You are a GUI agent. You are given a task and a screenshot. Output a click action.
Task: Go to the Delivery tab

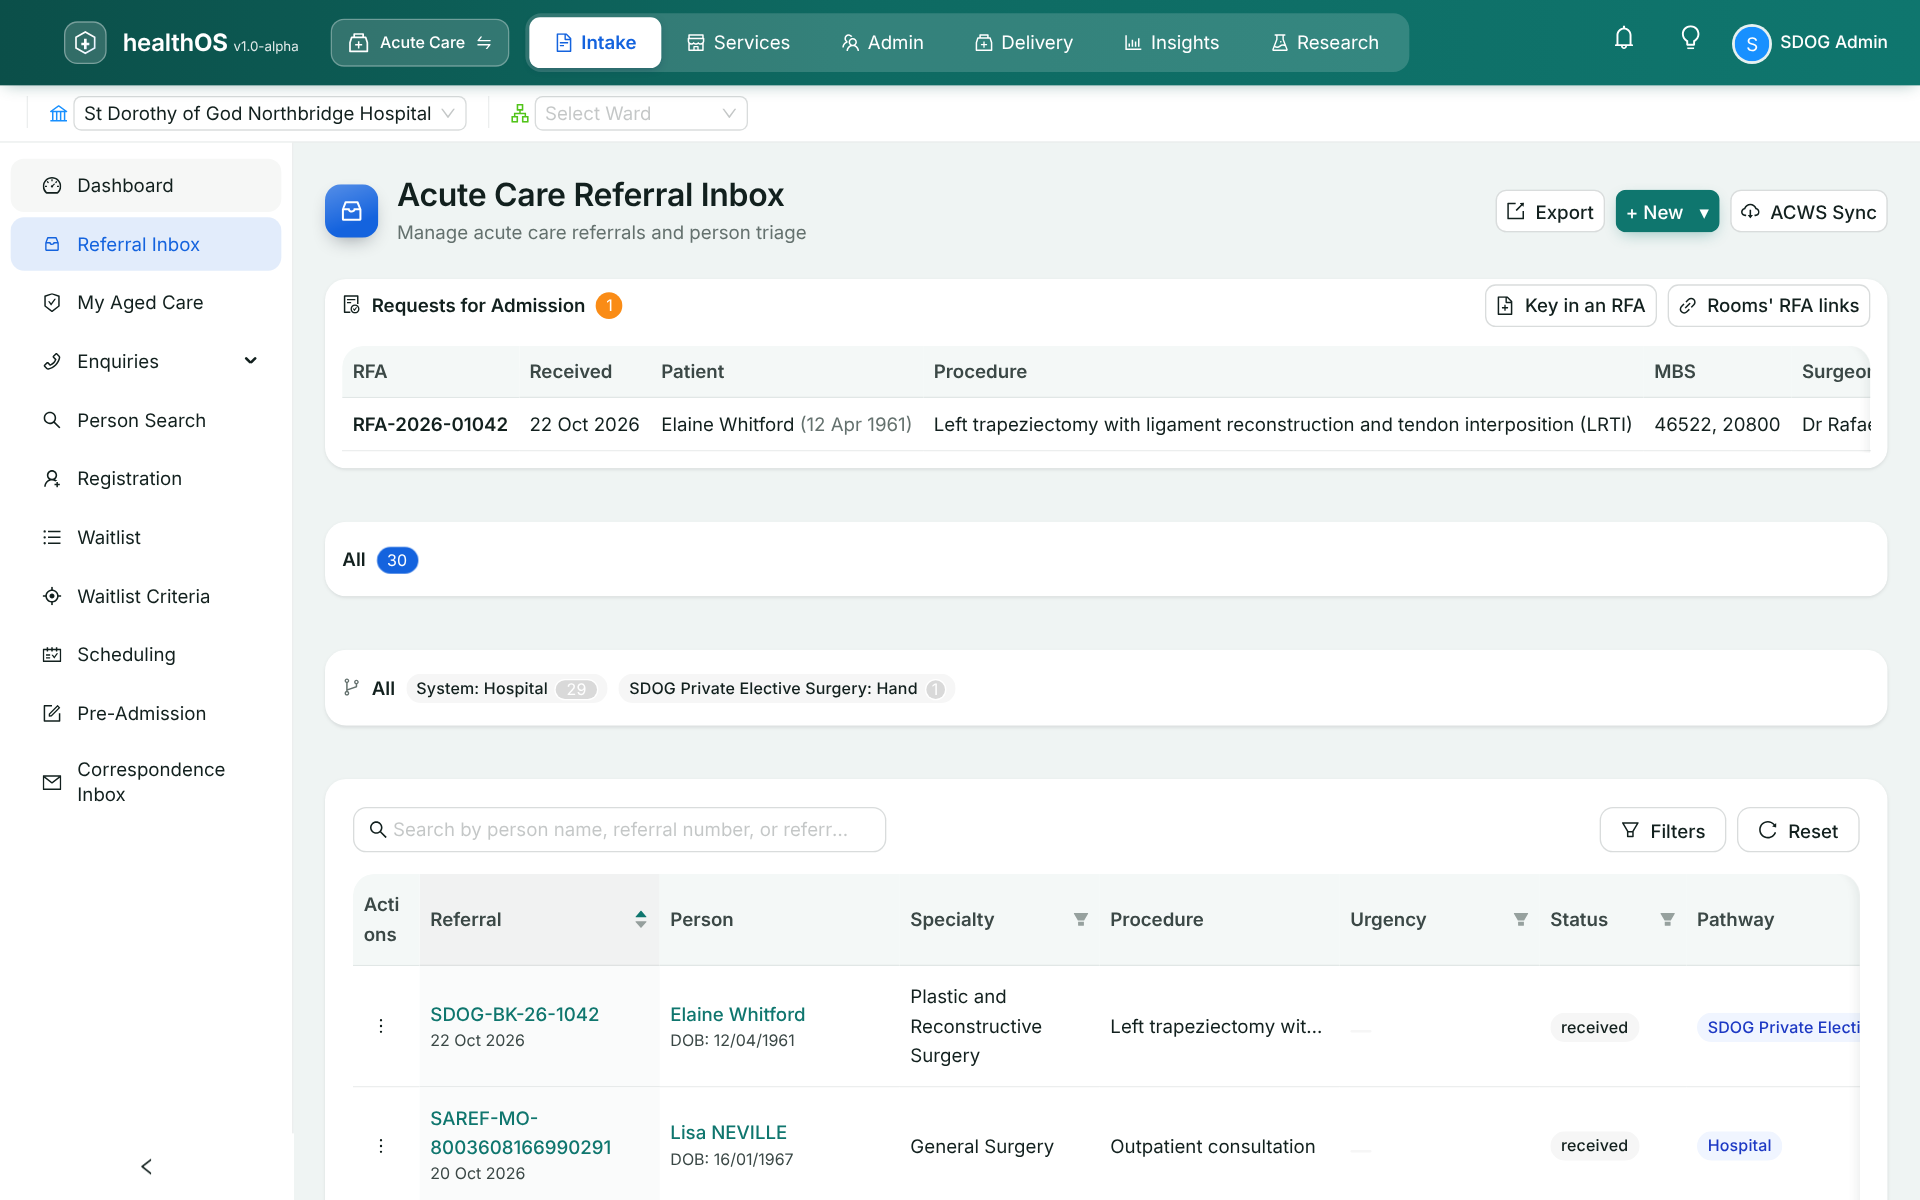point(1023,43)
